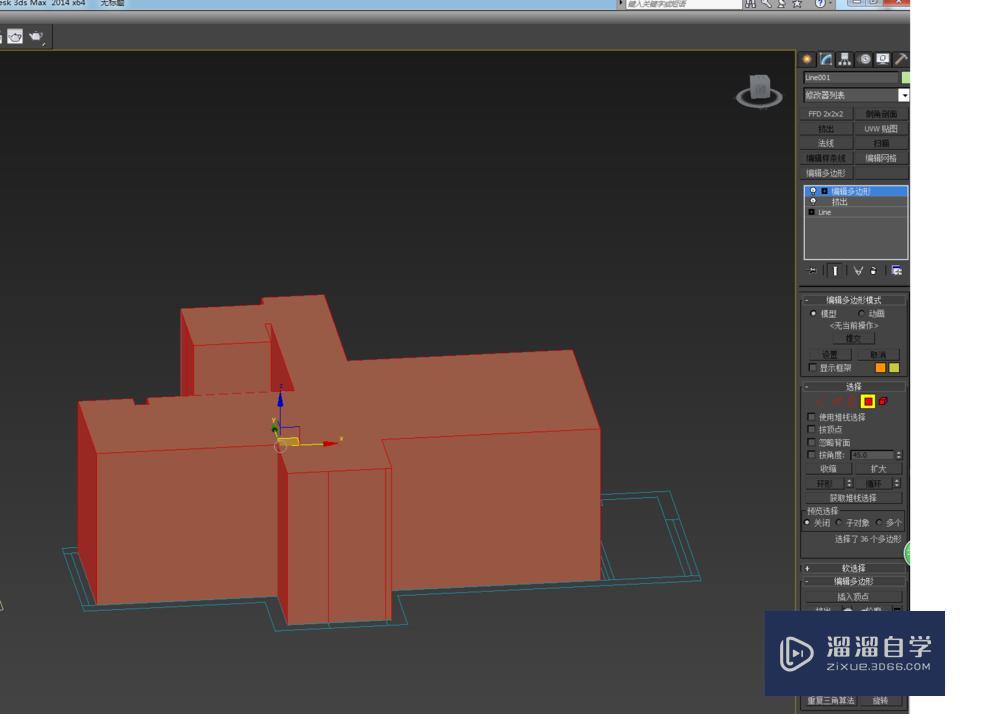Click the help question mark icon
Viewport: 1000px width, 714px height.
(x=820, y=3)
